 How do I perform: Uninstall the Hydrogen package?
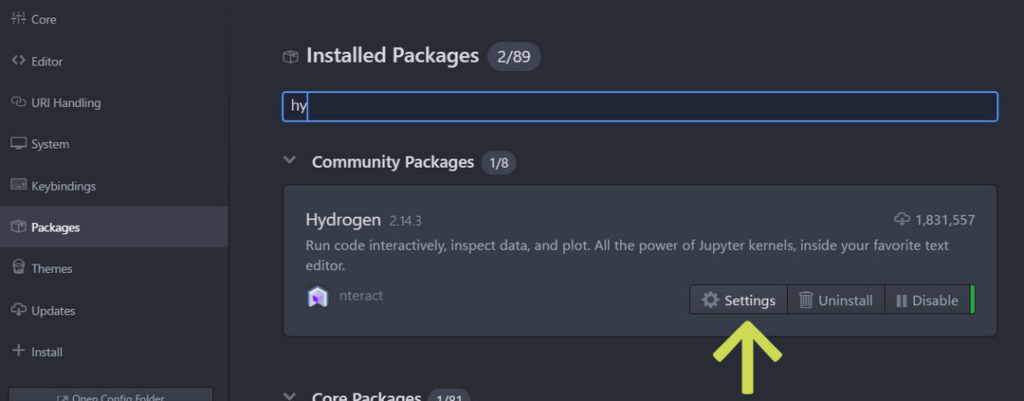(x=836, y=300)
